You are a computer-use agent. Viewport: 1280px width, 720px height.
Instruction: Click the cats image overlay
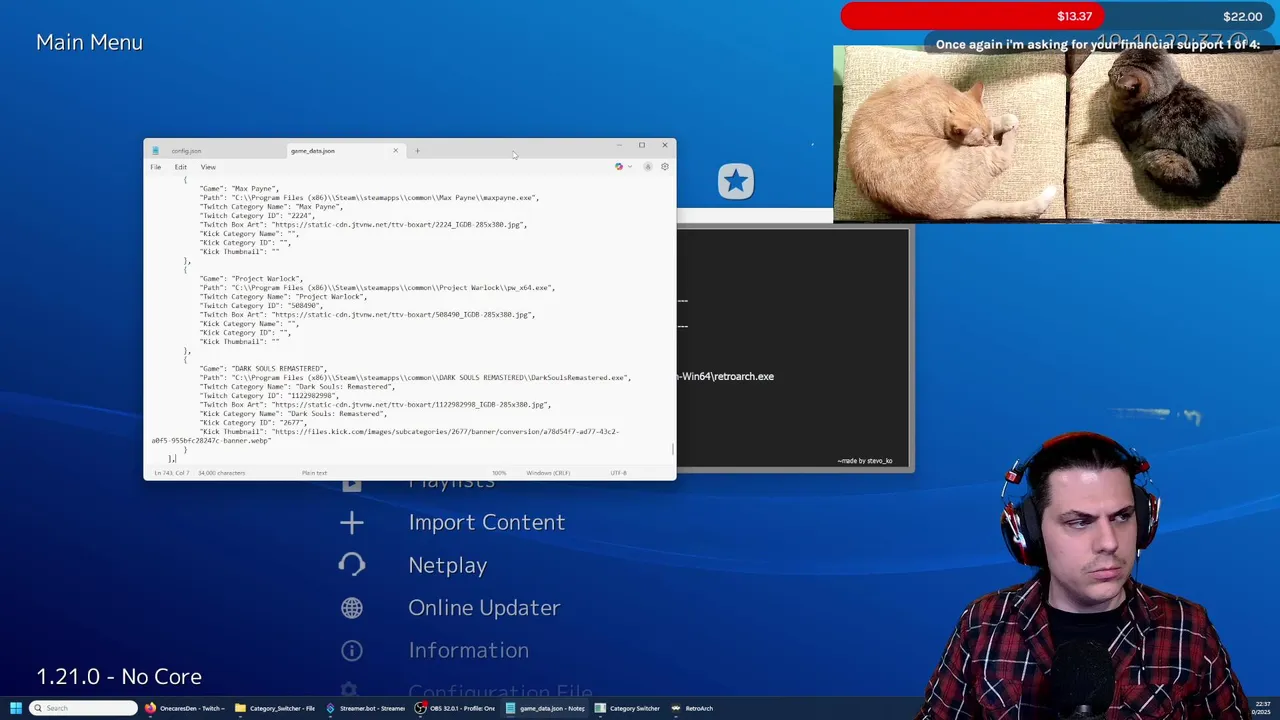1056,133
